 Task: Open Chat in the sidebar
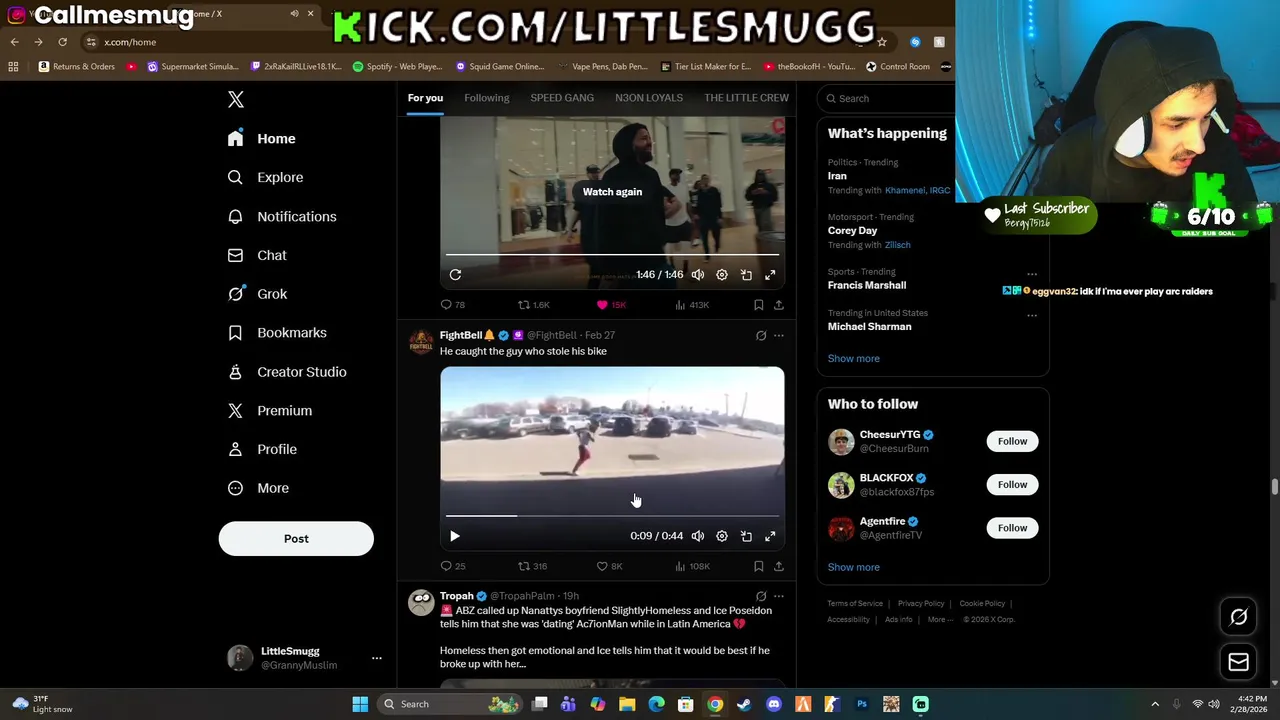(x=257, y=255)
